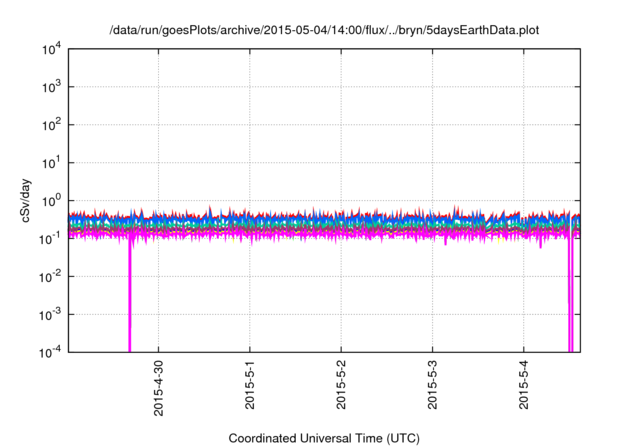Click the 2015-5-4 date tick label
The height and width of the screenshot is (448, 640).
(524, 385)
